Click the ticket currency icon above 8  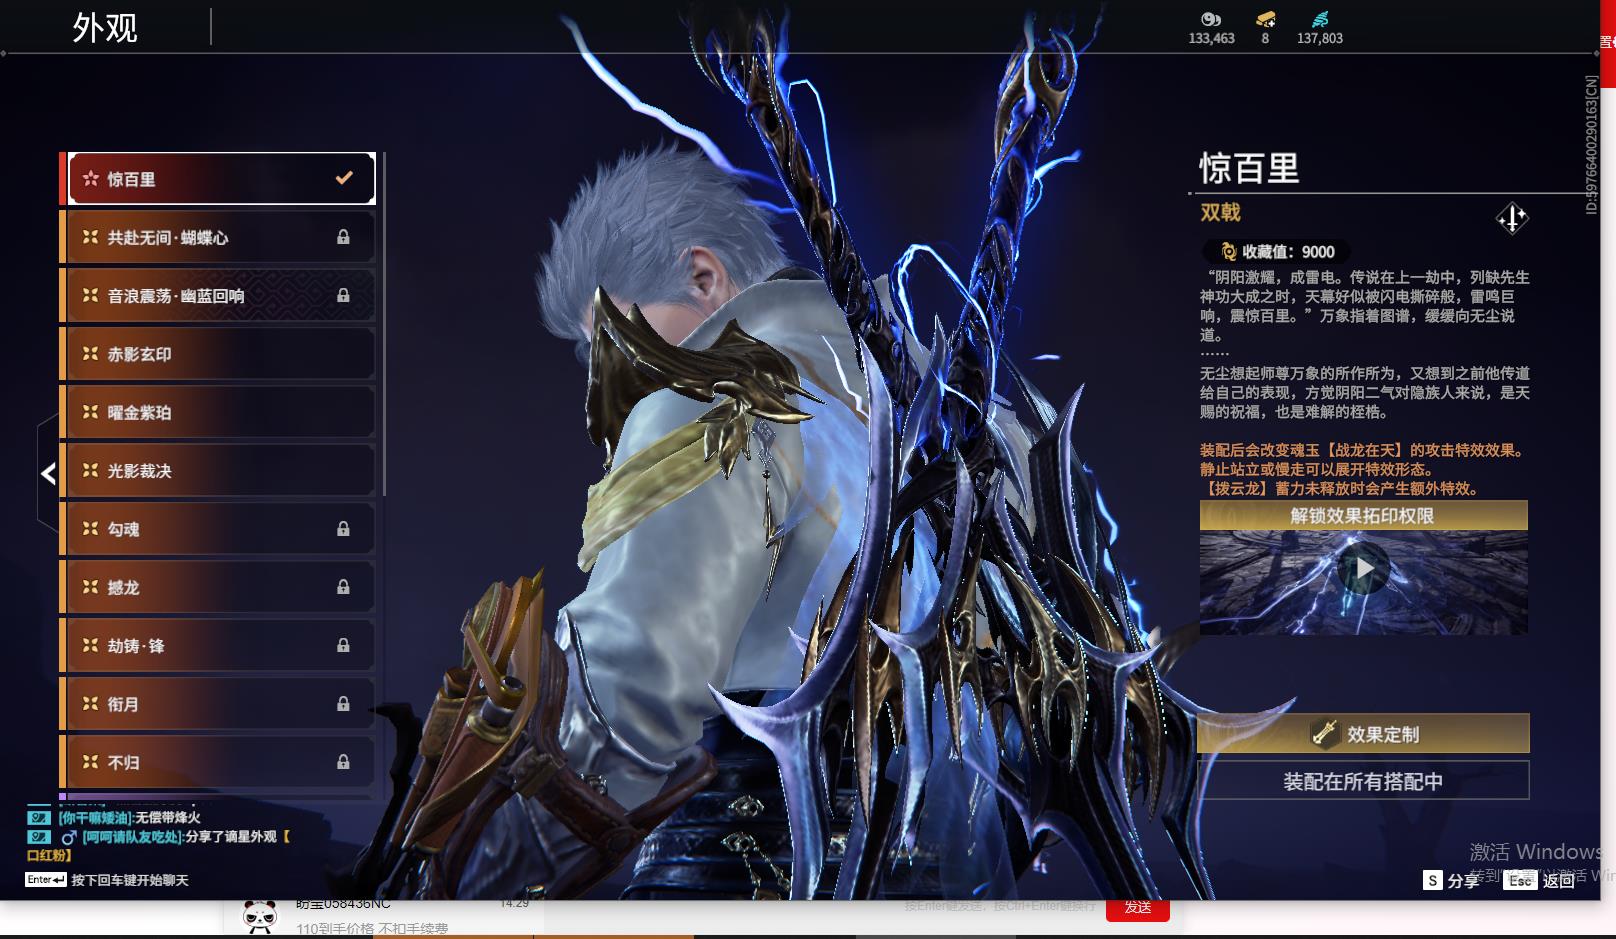(x=1265, y=19)
